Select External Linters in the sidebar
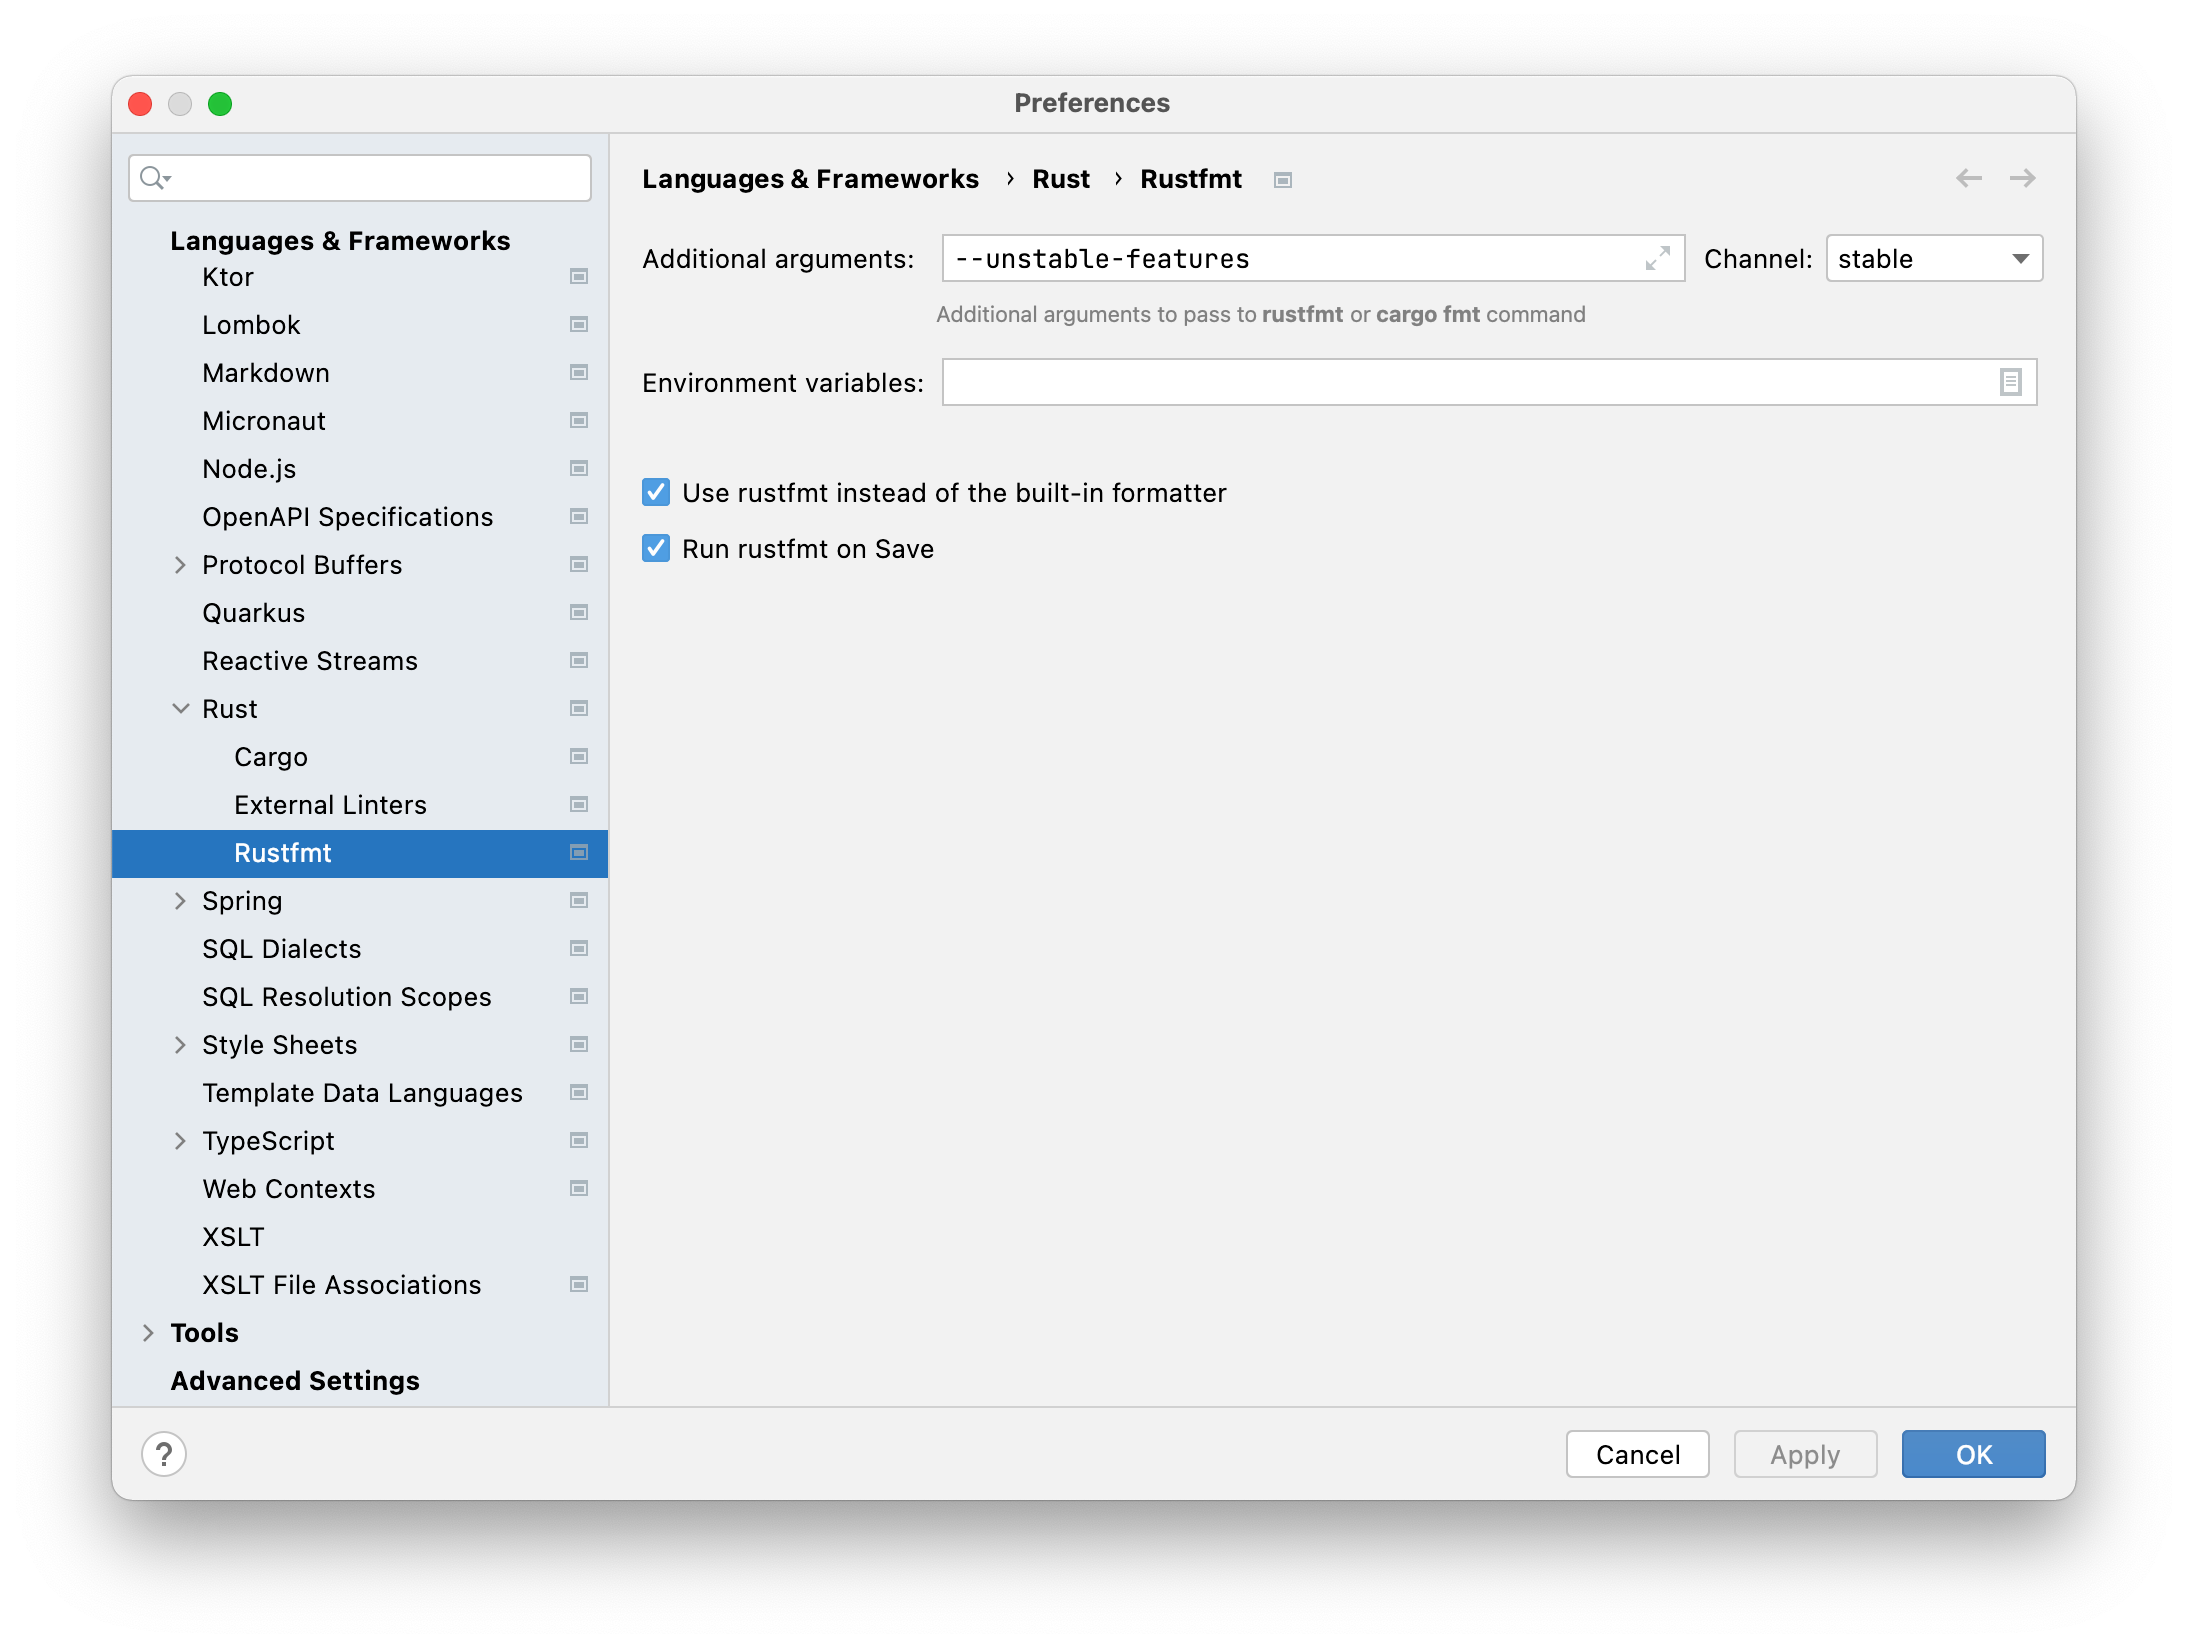This screenshot has width=2188, height=1648. tap(330, 805)
